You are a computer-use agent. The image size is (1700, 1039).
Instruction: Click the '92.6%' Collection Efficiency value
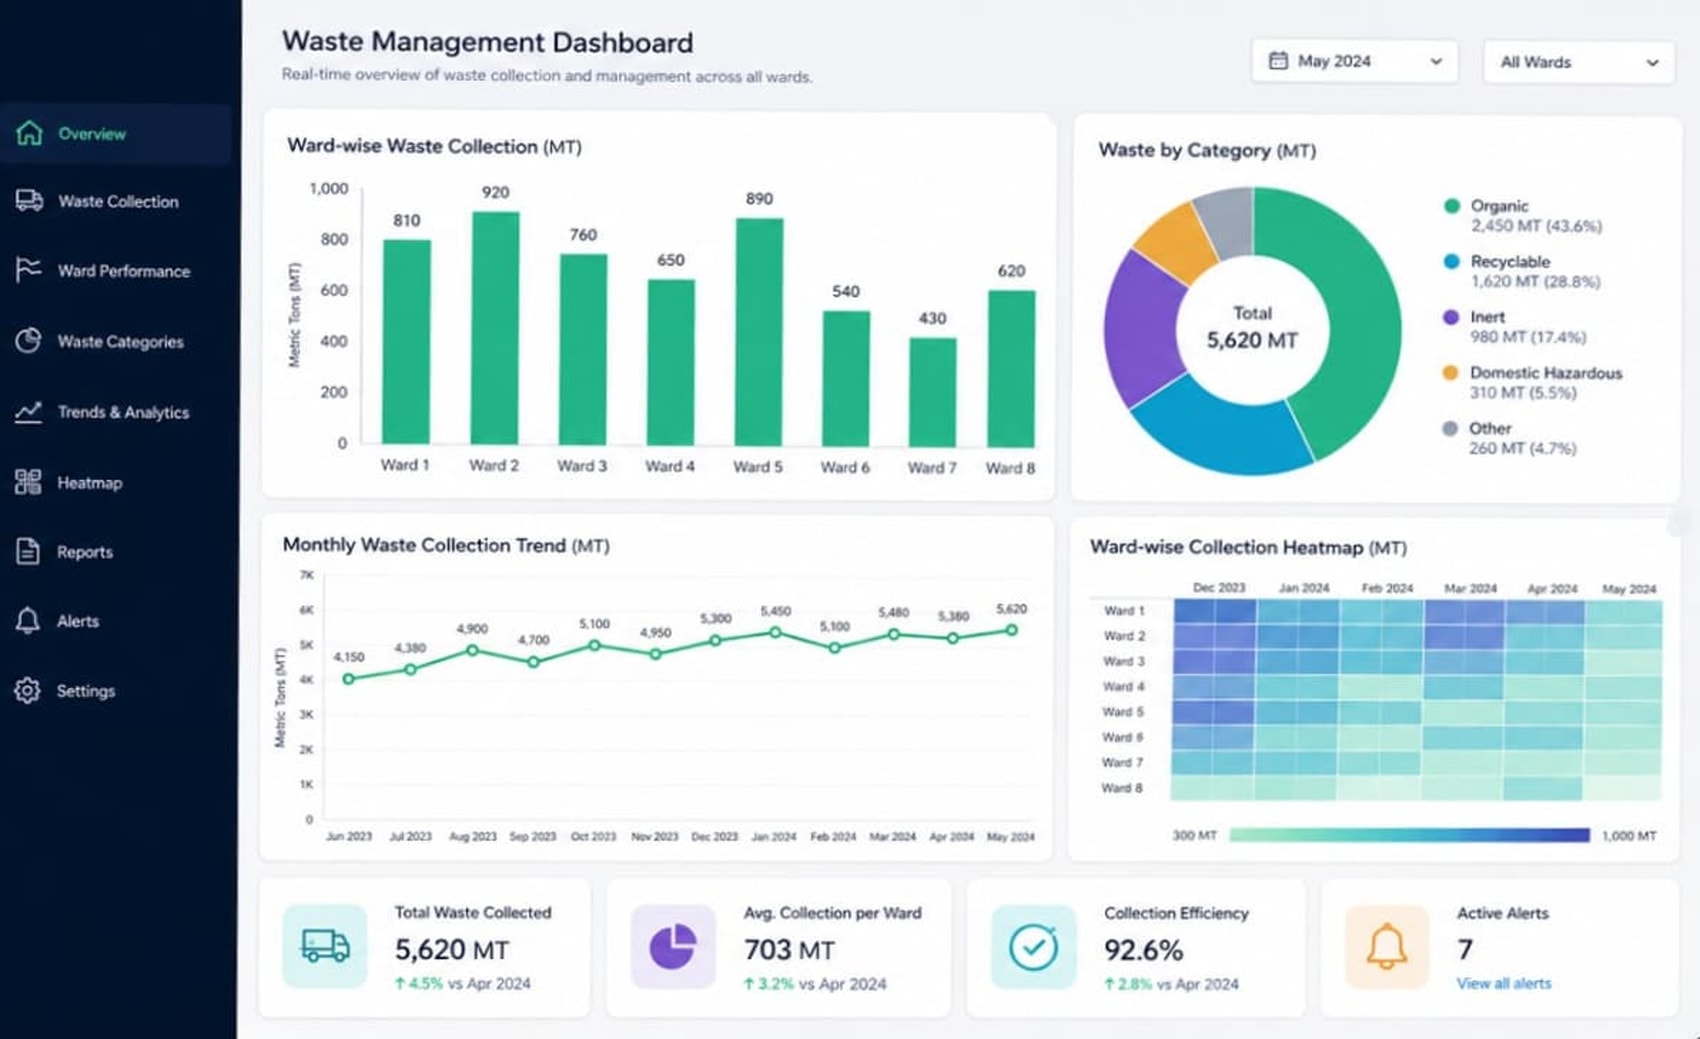click(x=1143, y=950)
